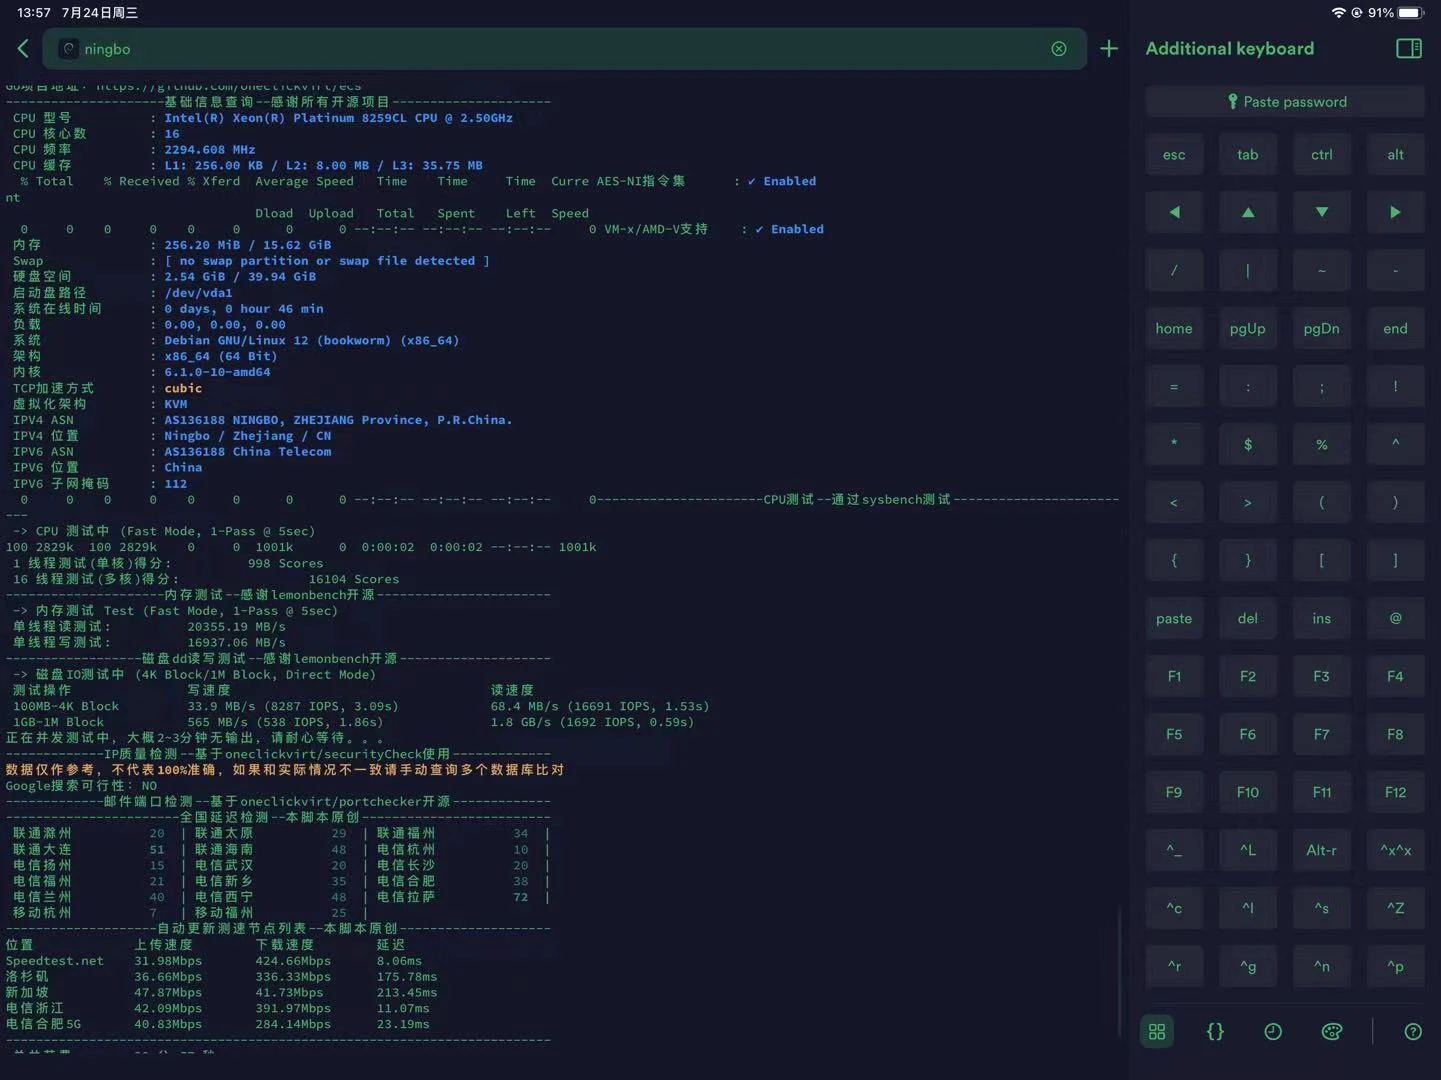Open the color palette theme settings
The width and height of the screenshot is (1441, 1080).
tap(1331, 1032)
